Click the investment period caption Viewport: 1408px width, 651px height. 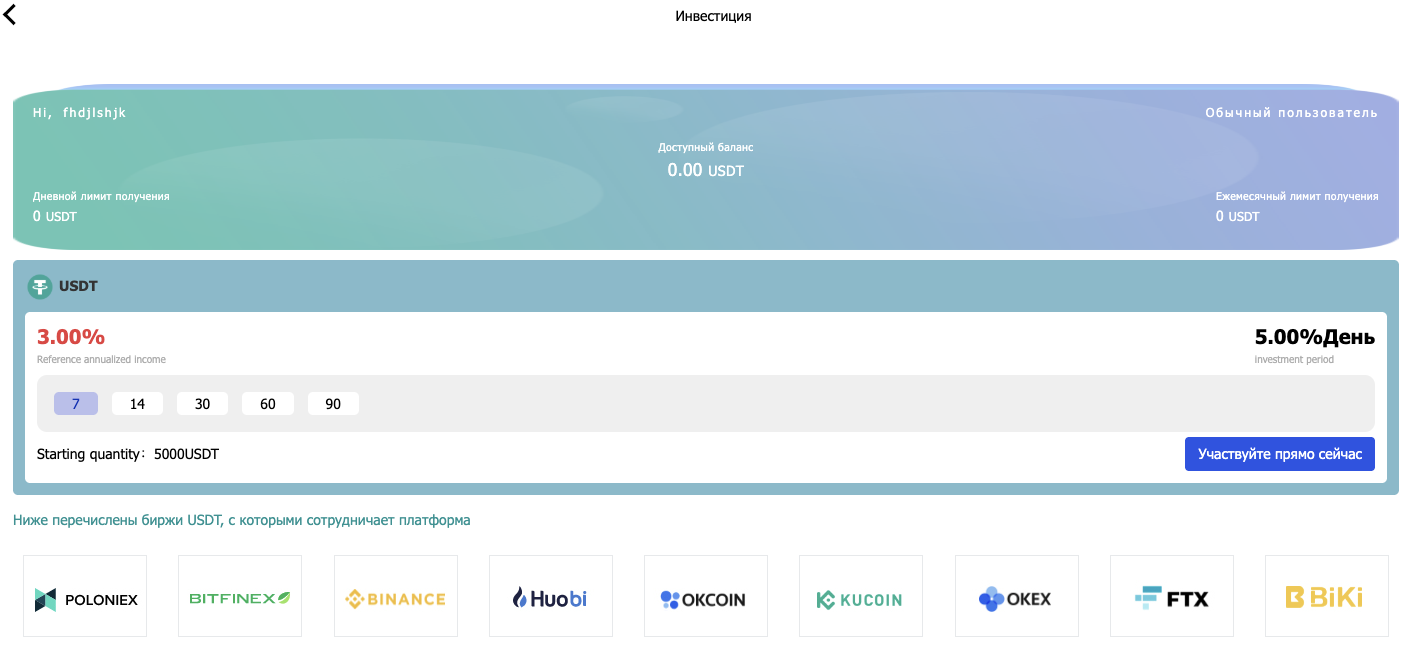point(1294,359)
